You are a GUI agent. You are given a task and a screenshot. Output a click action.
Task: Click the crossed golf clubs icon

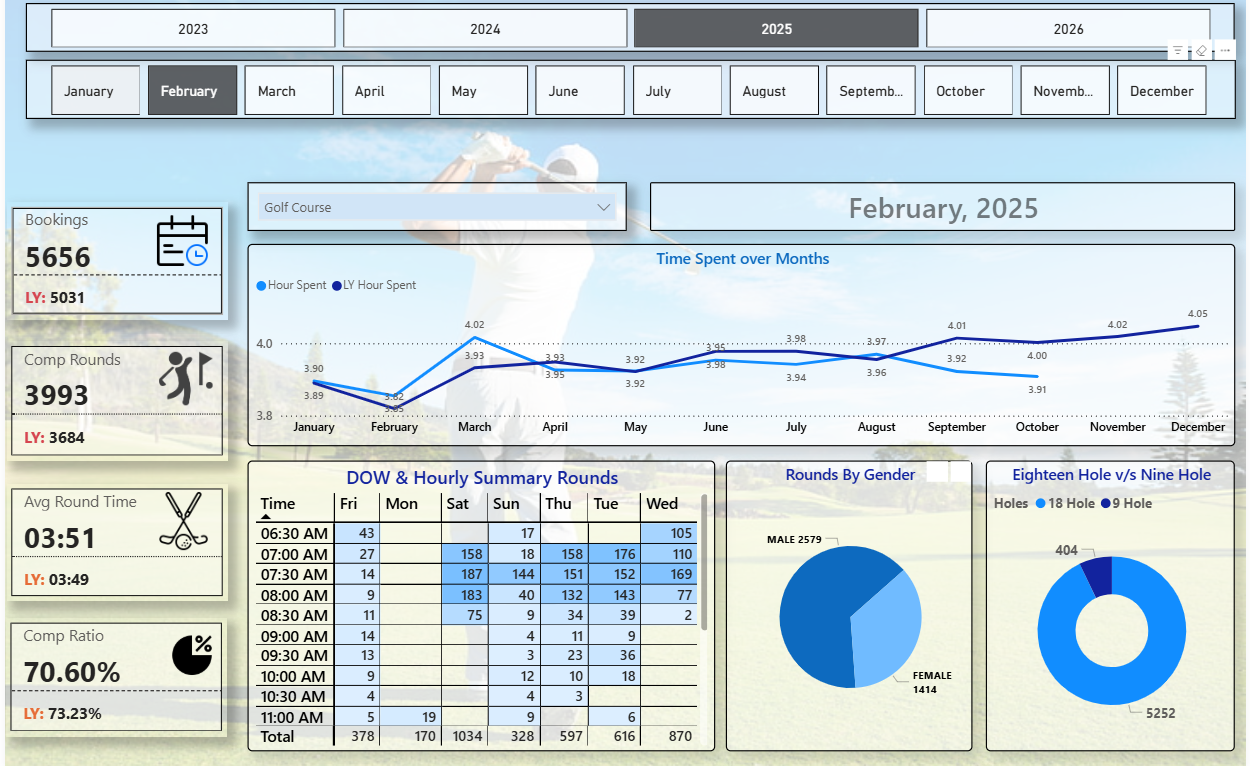(184, 521)
